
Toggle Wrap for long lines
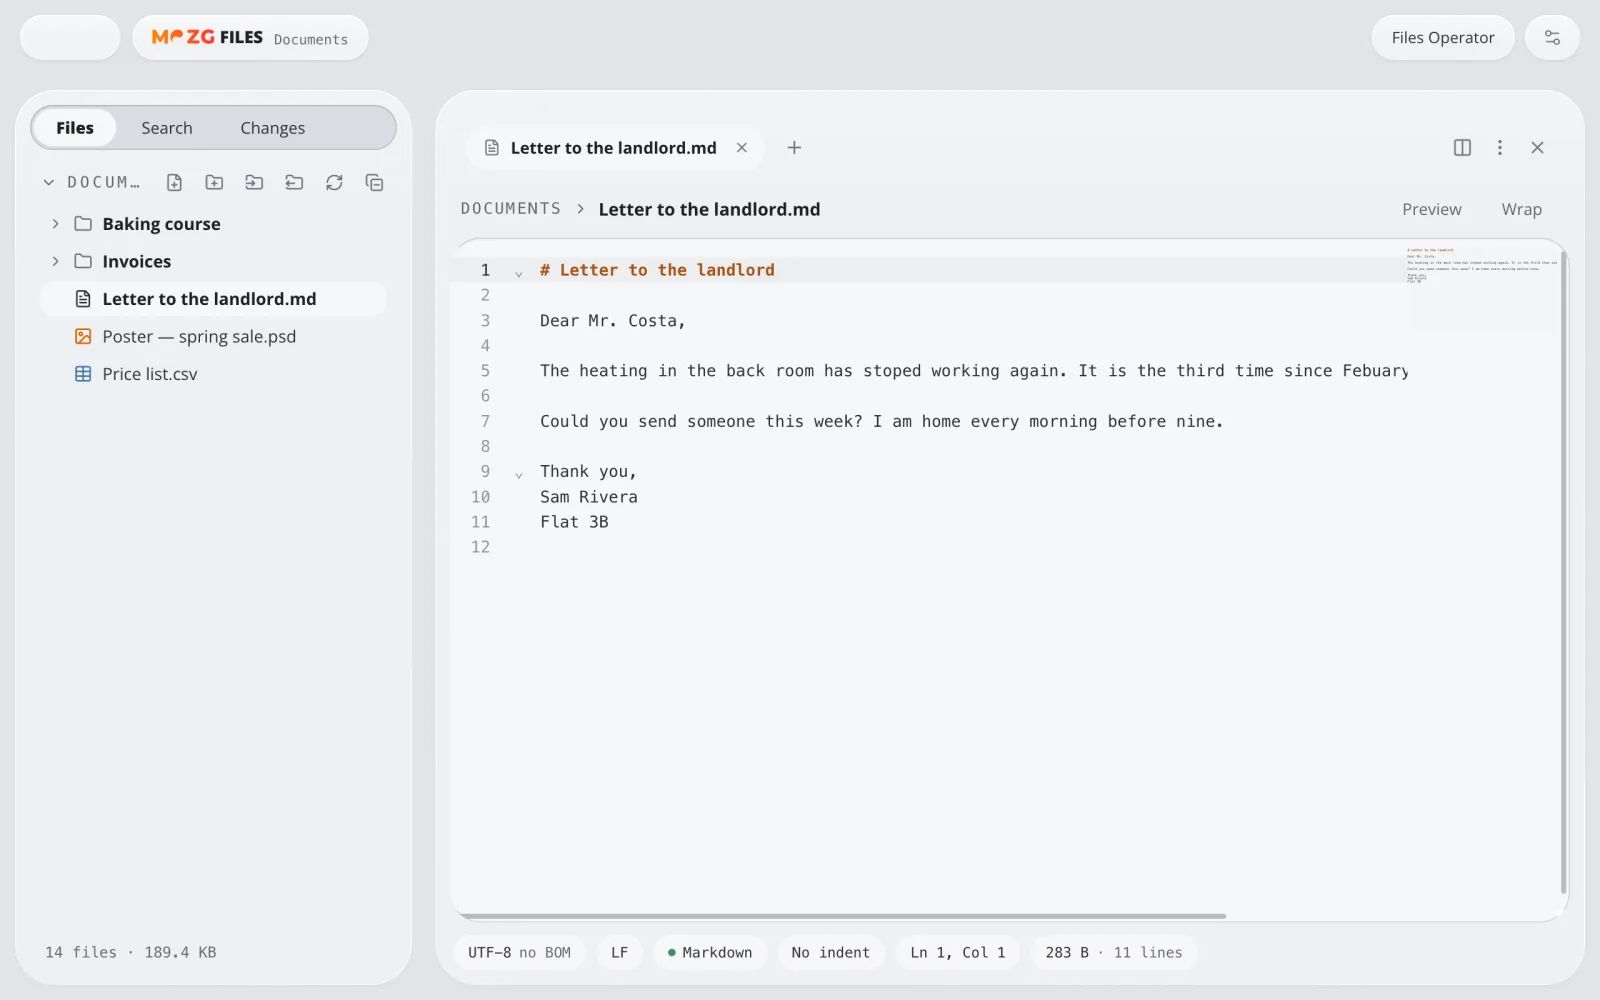click(x=1521, y=209)
